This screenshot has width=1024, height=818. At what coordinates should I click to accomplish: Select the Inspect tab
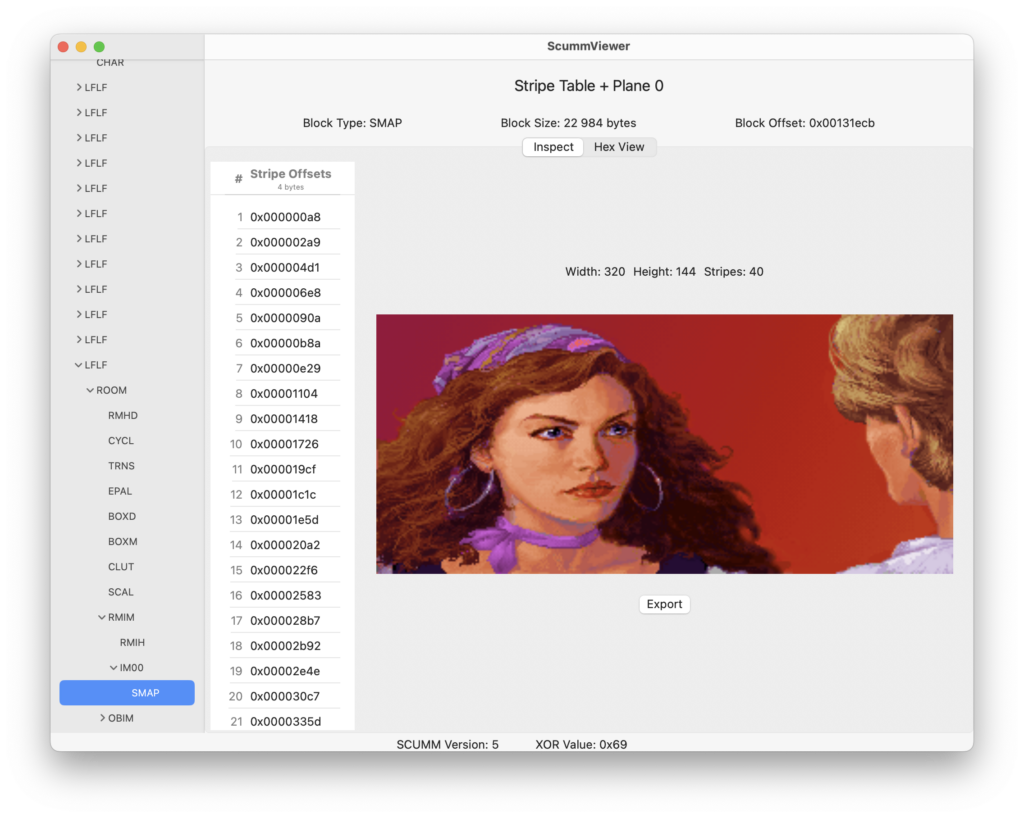click(x=553, y=147)
